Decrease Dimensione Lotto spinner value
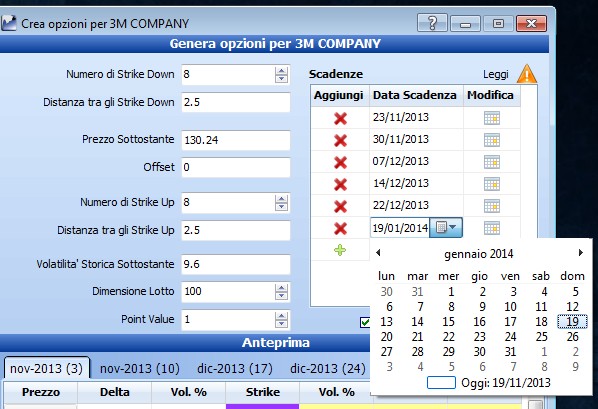The image size is (598, 409). point(281,296)
